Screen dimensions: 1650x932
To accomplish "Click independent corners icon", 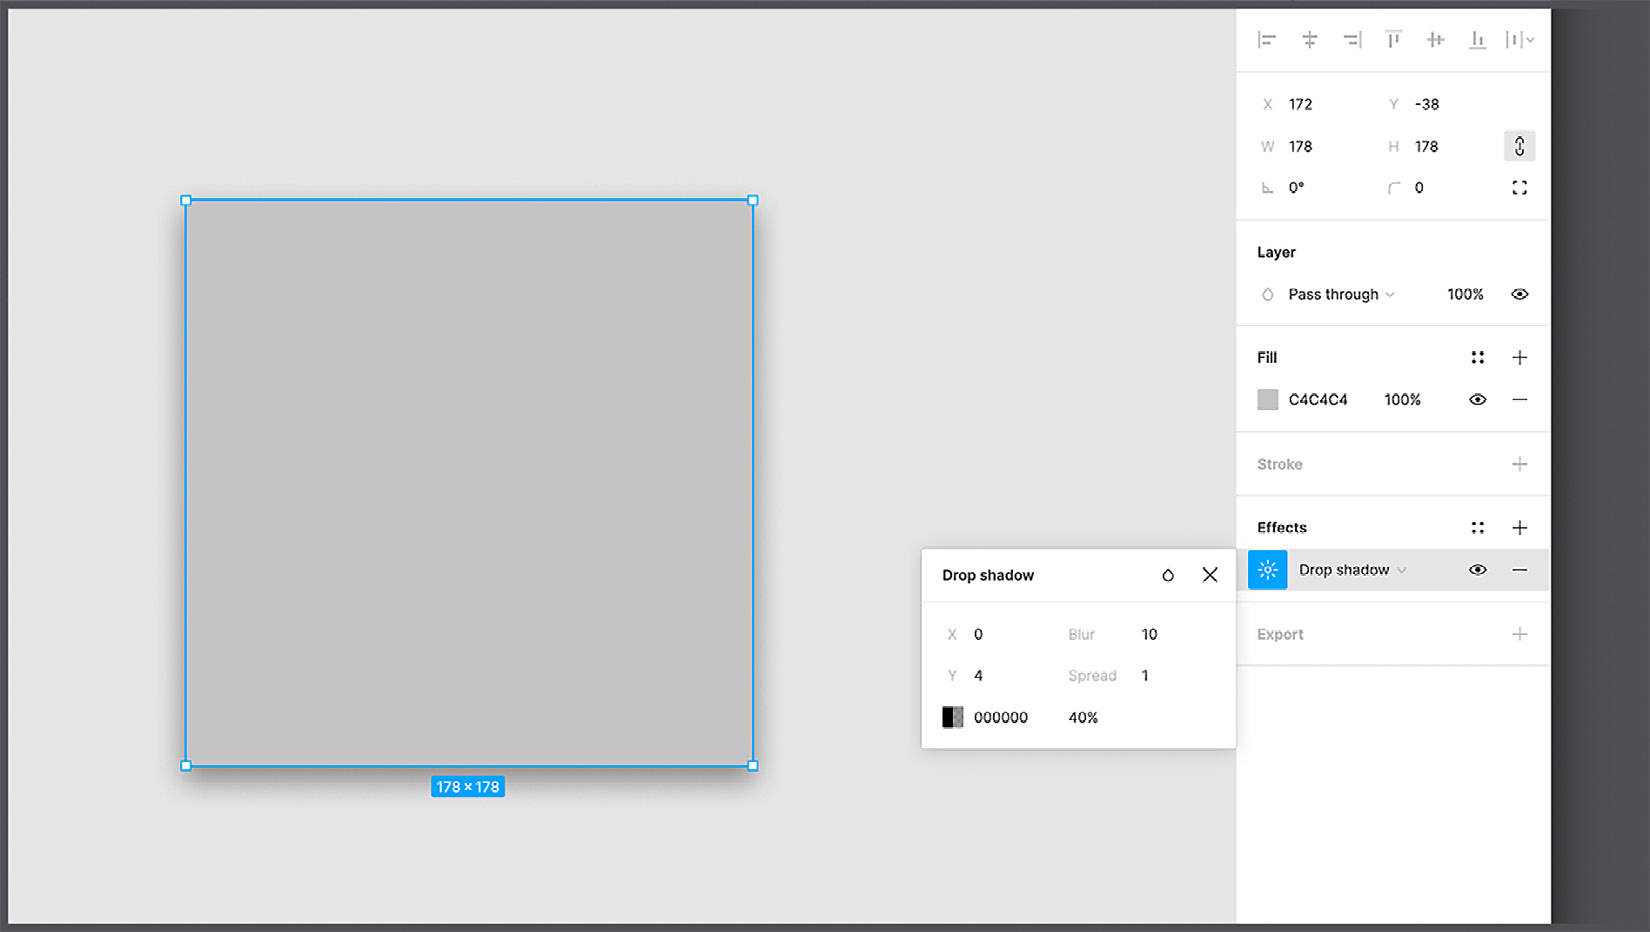I will (x=1519, y=188).
